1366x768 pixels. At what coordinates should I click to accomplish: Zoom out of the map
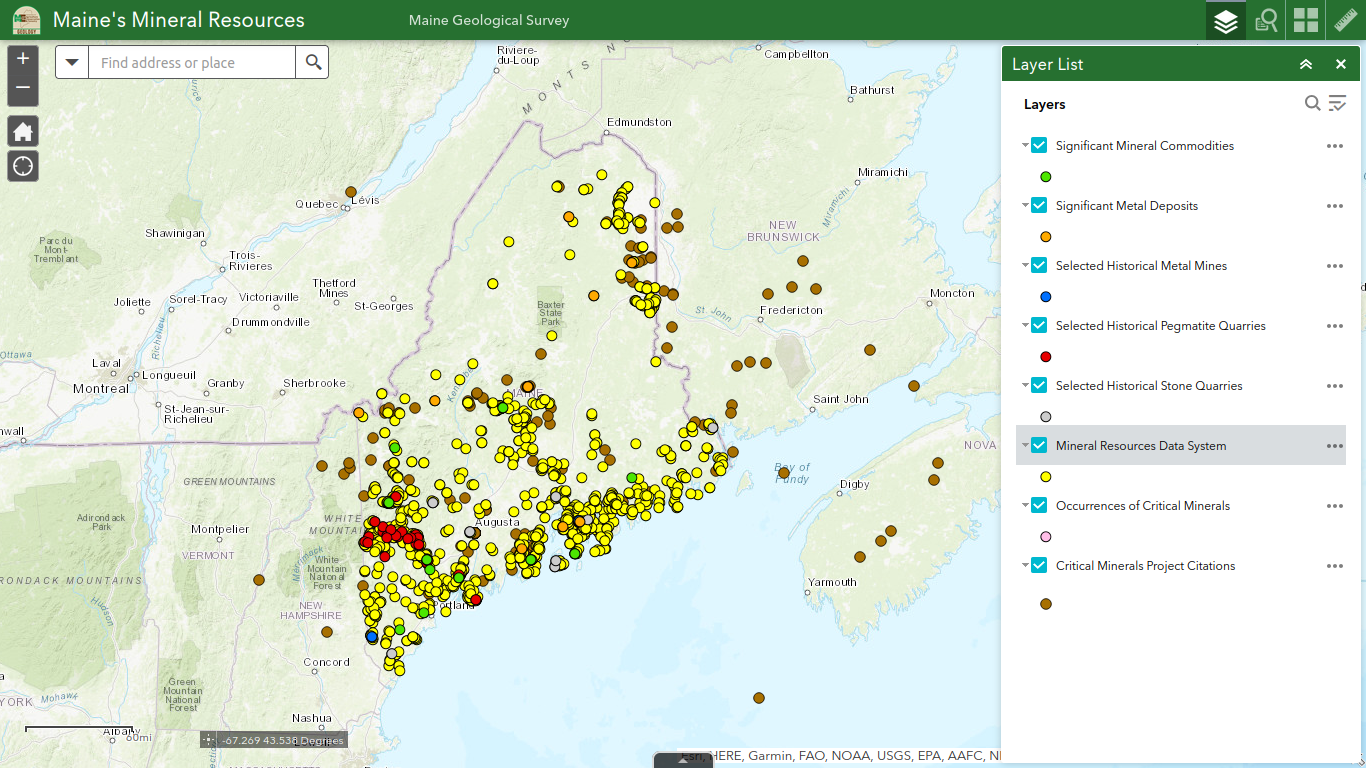coord(23,90)
